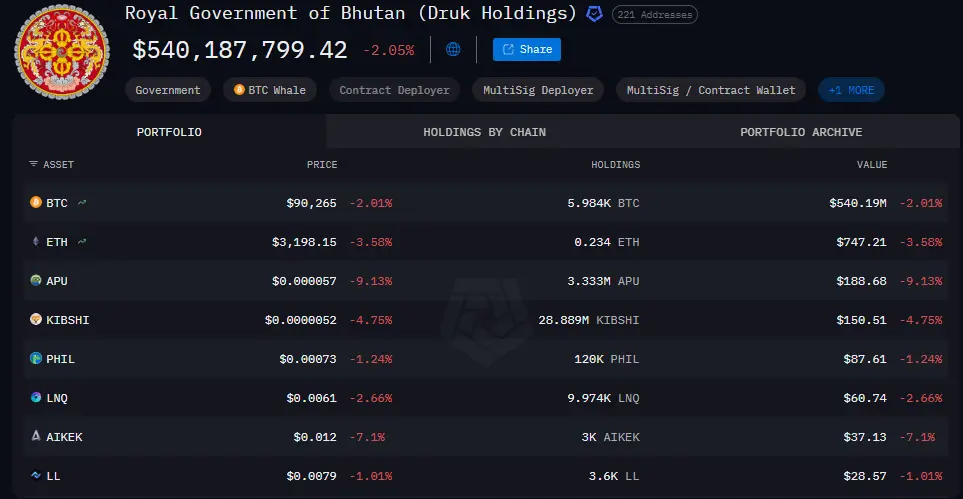Open the ETH price chart icon
The height and width of the screenshot is (499, 963).
click(82, 242)
